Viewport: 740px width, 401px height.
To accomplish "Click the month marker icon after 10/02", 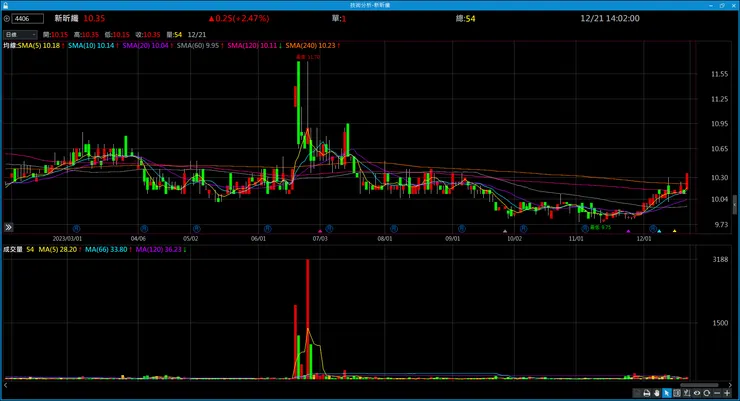I will click(x=523, y=229).
